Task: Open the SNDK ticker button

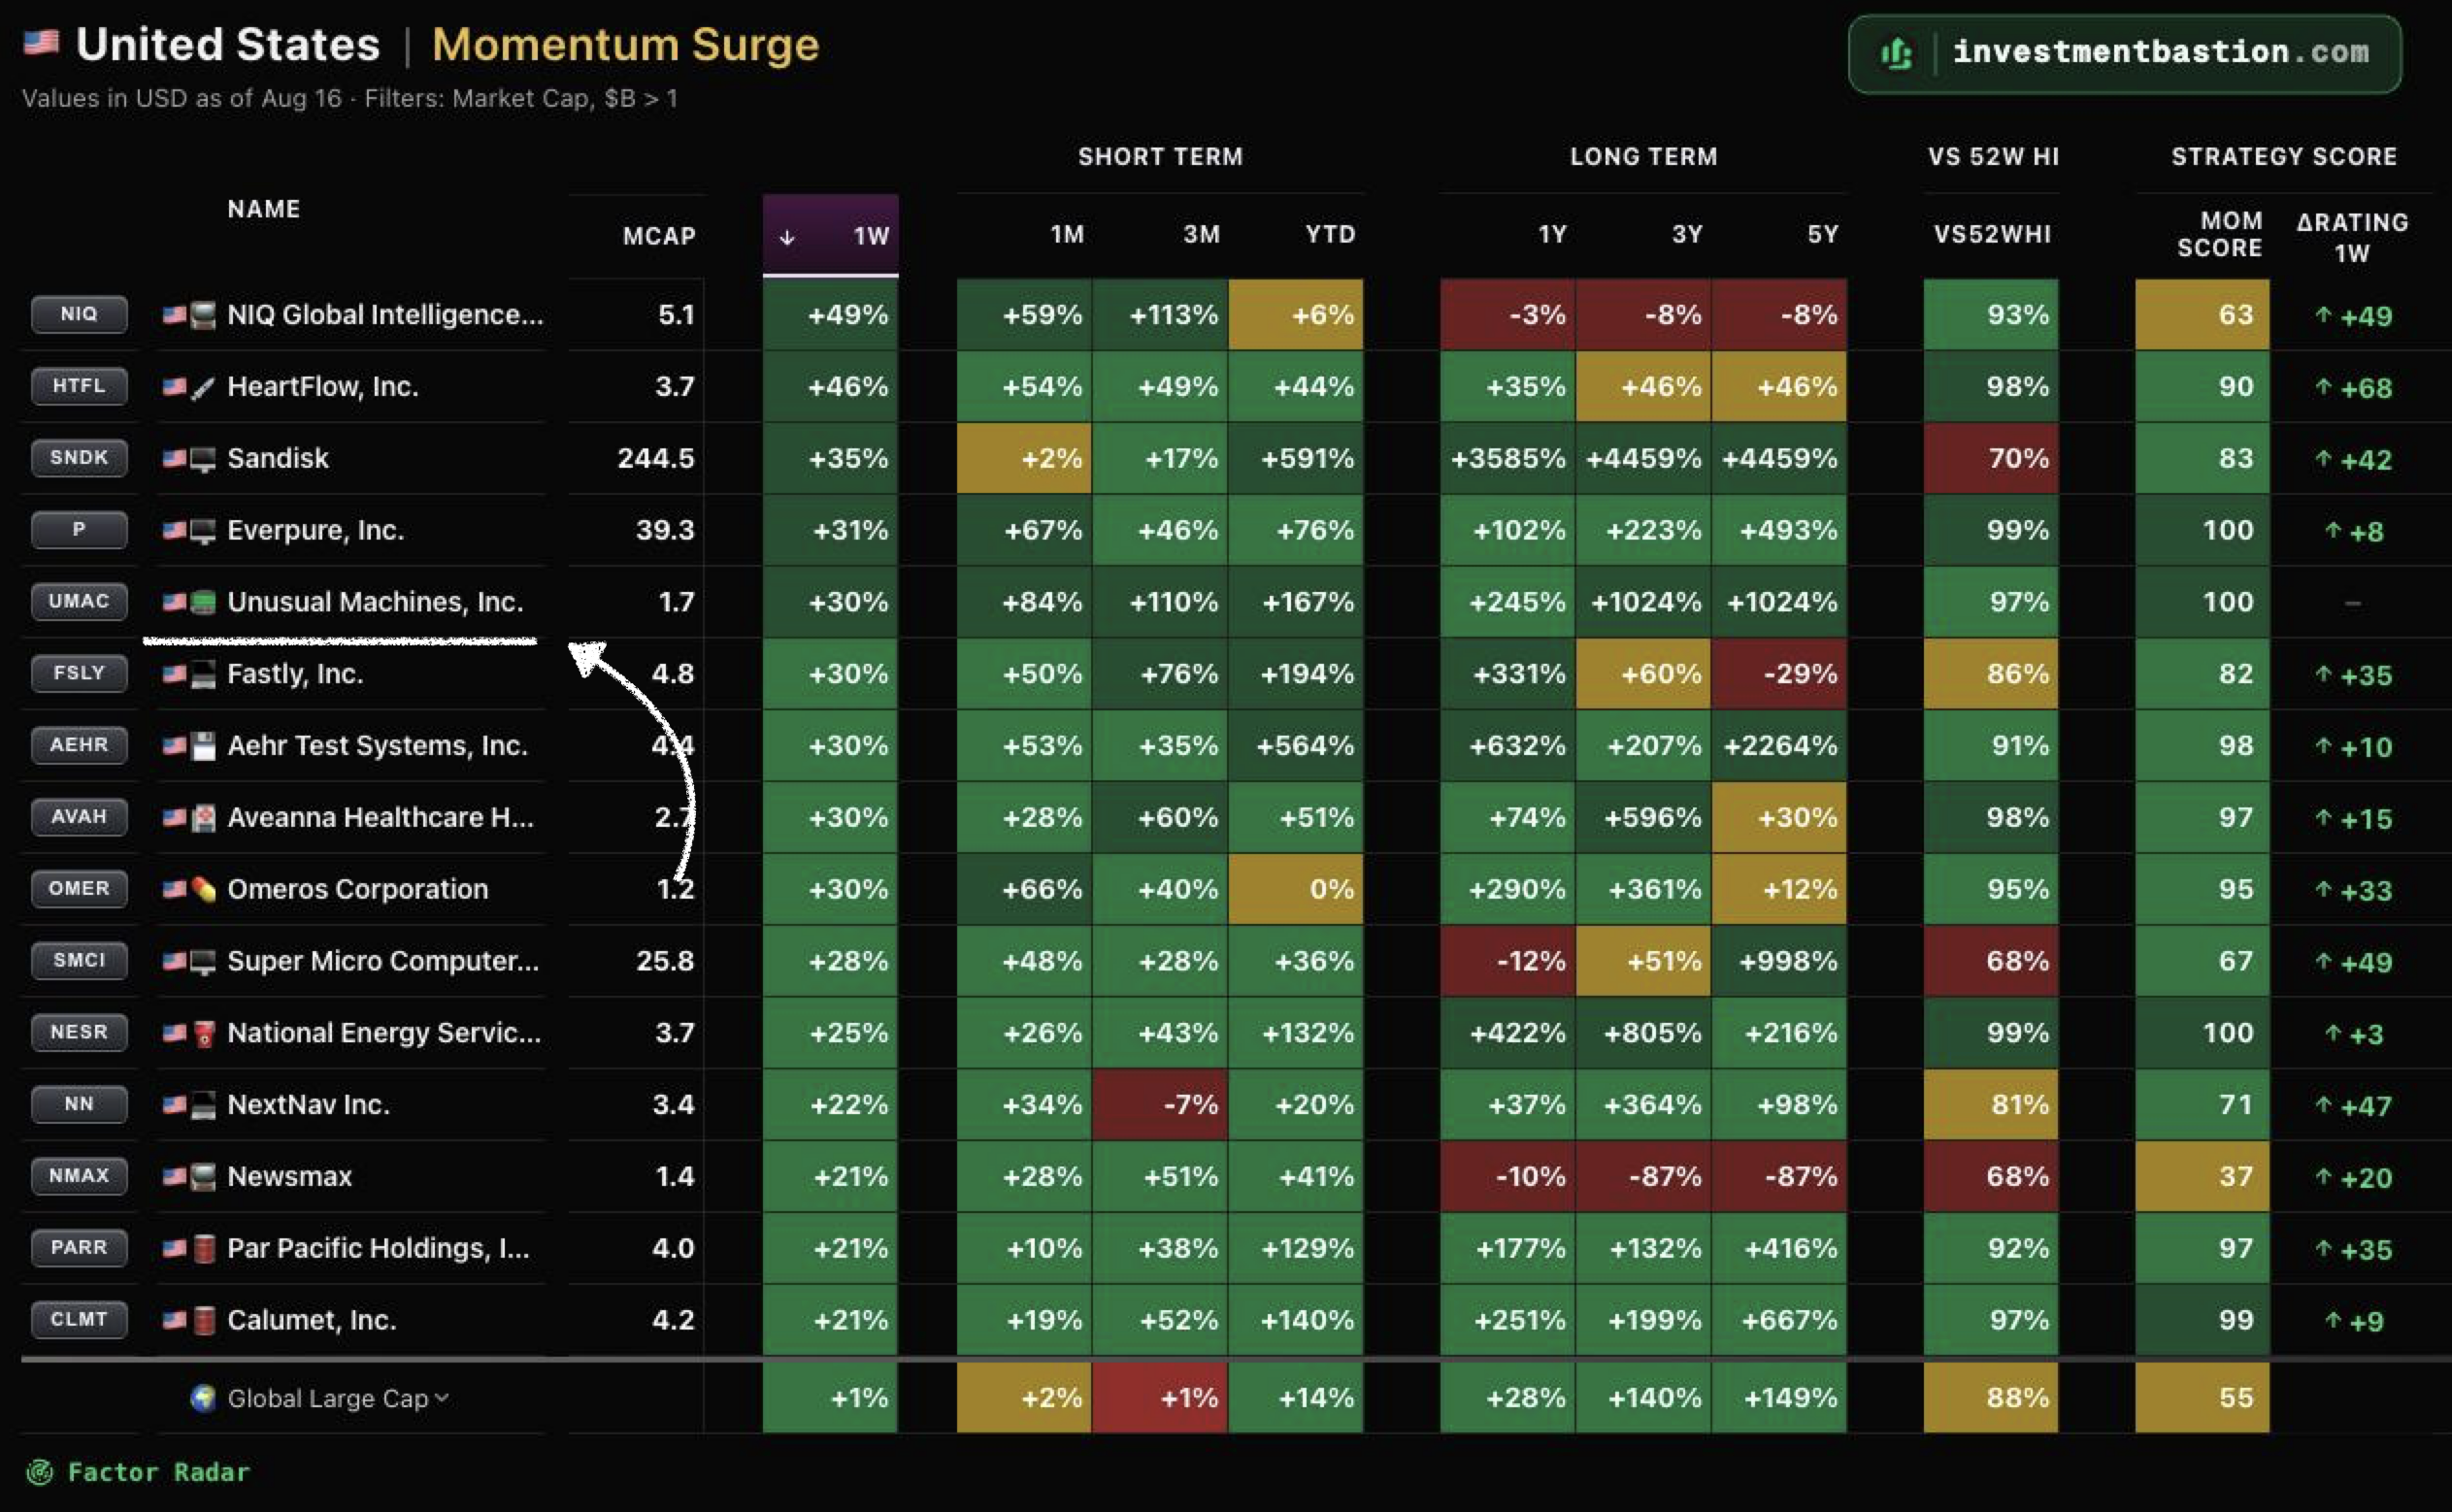Action: point(79,457)
